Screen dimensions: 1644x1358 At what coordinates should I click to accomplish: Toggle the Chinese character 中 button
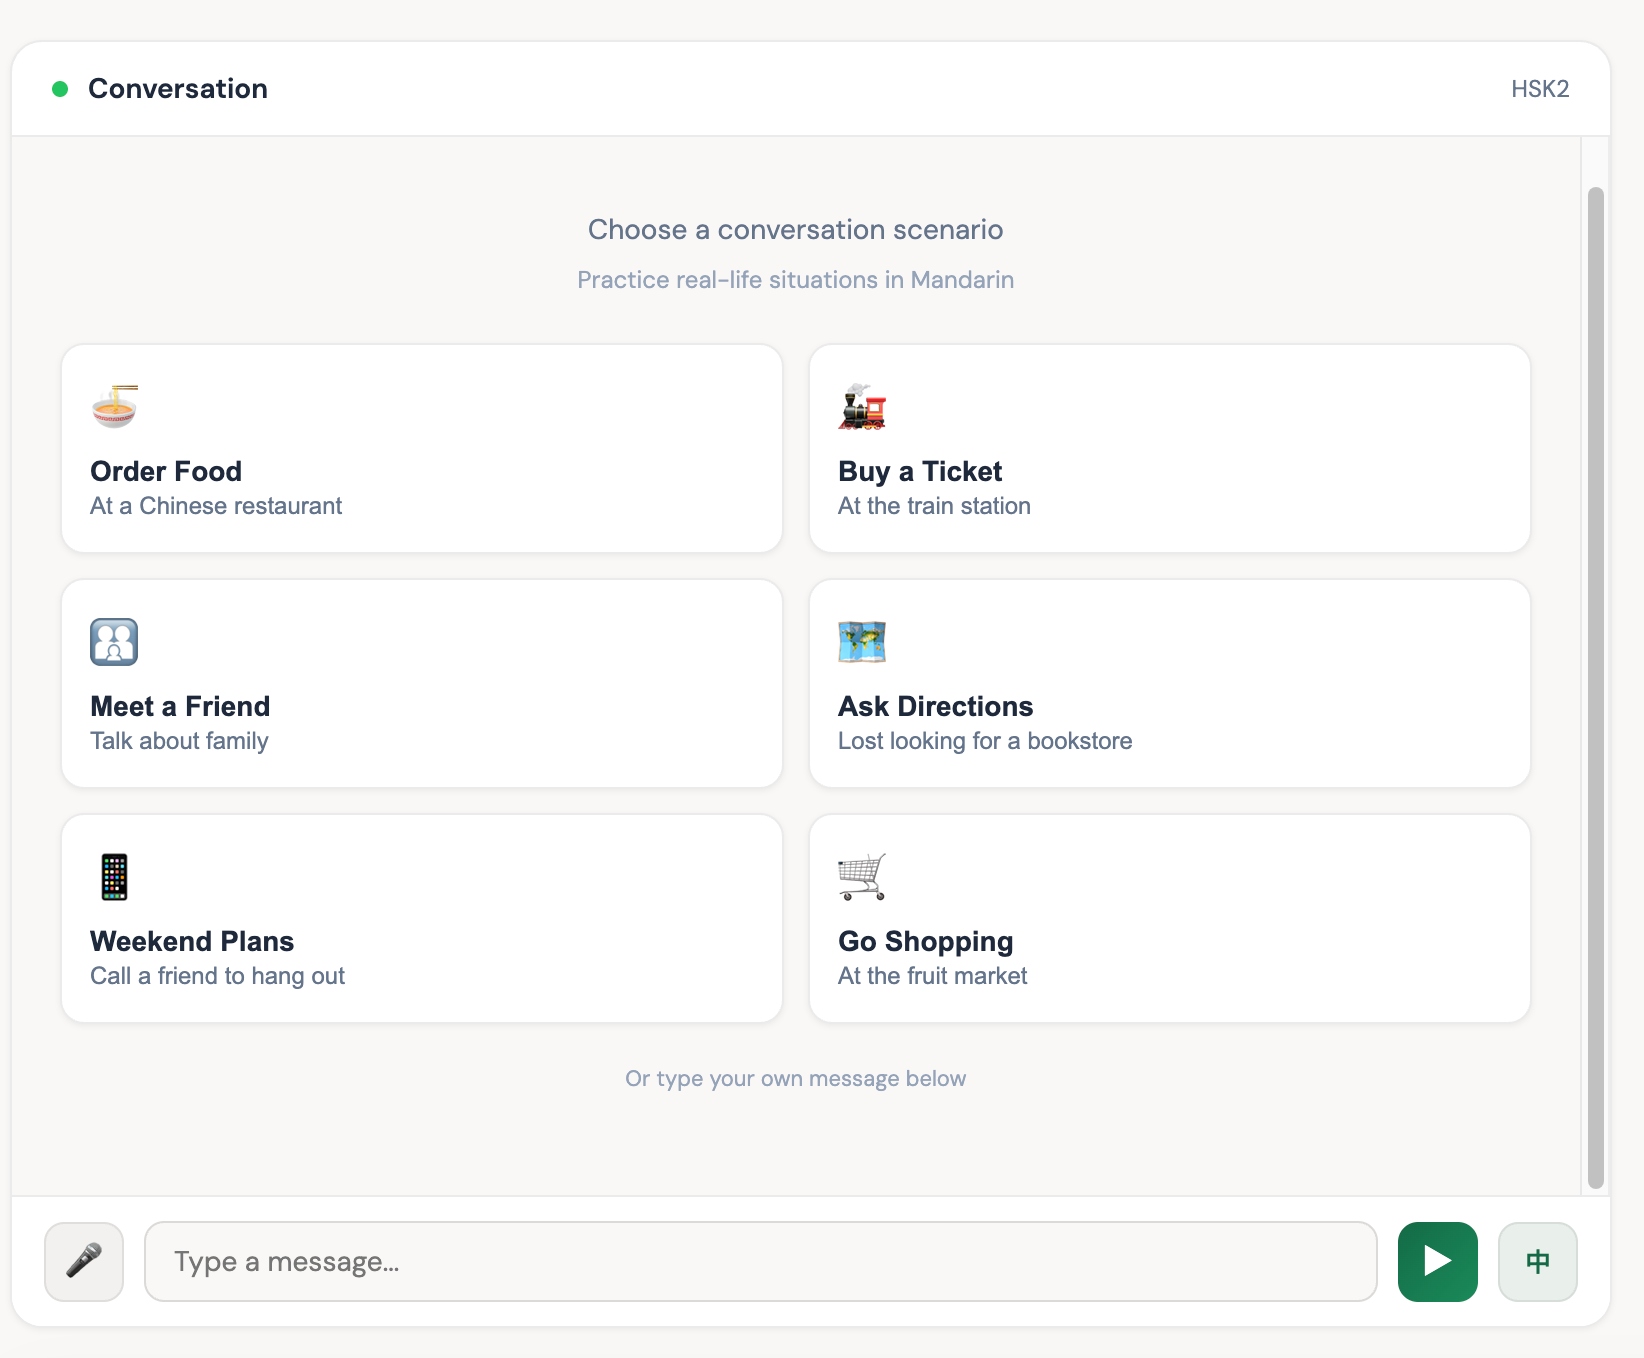tap(1537, 1261)
